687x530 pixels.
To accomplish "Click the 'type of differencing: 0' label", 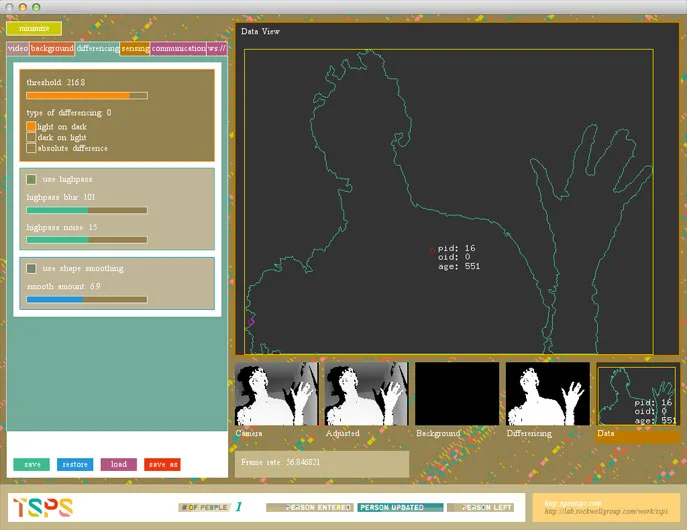I will click(x=69, y=113).
